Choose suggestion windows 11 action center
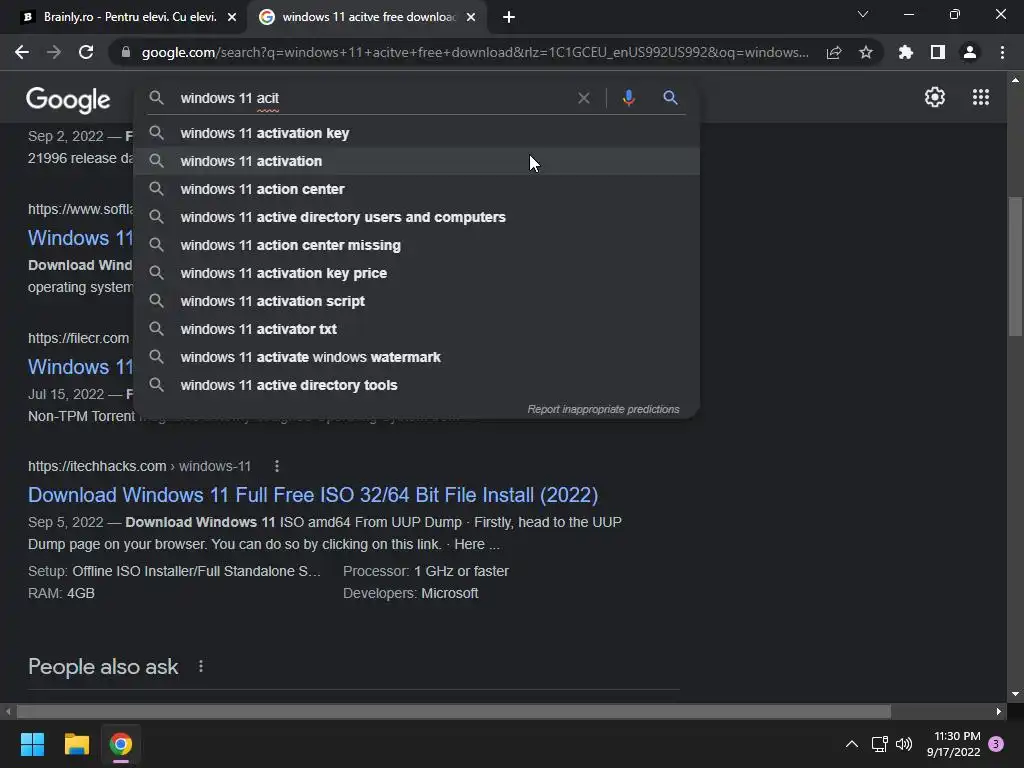This screenshot has height=768, width=1024. click(417, 189)
